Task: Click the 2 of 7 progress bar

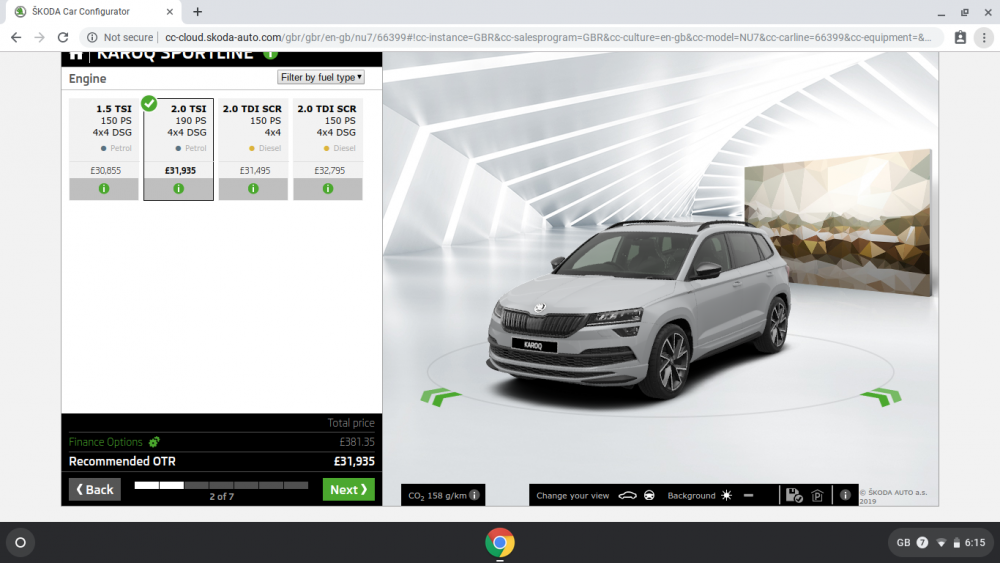Action: 221,485
